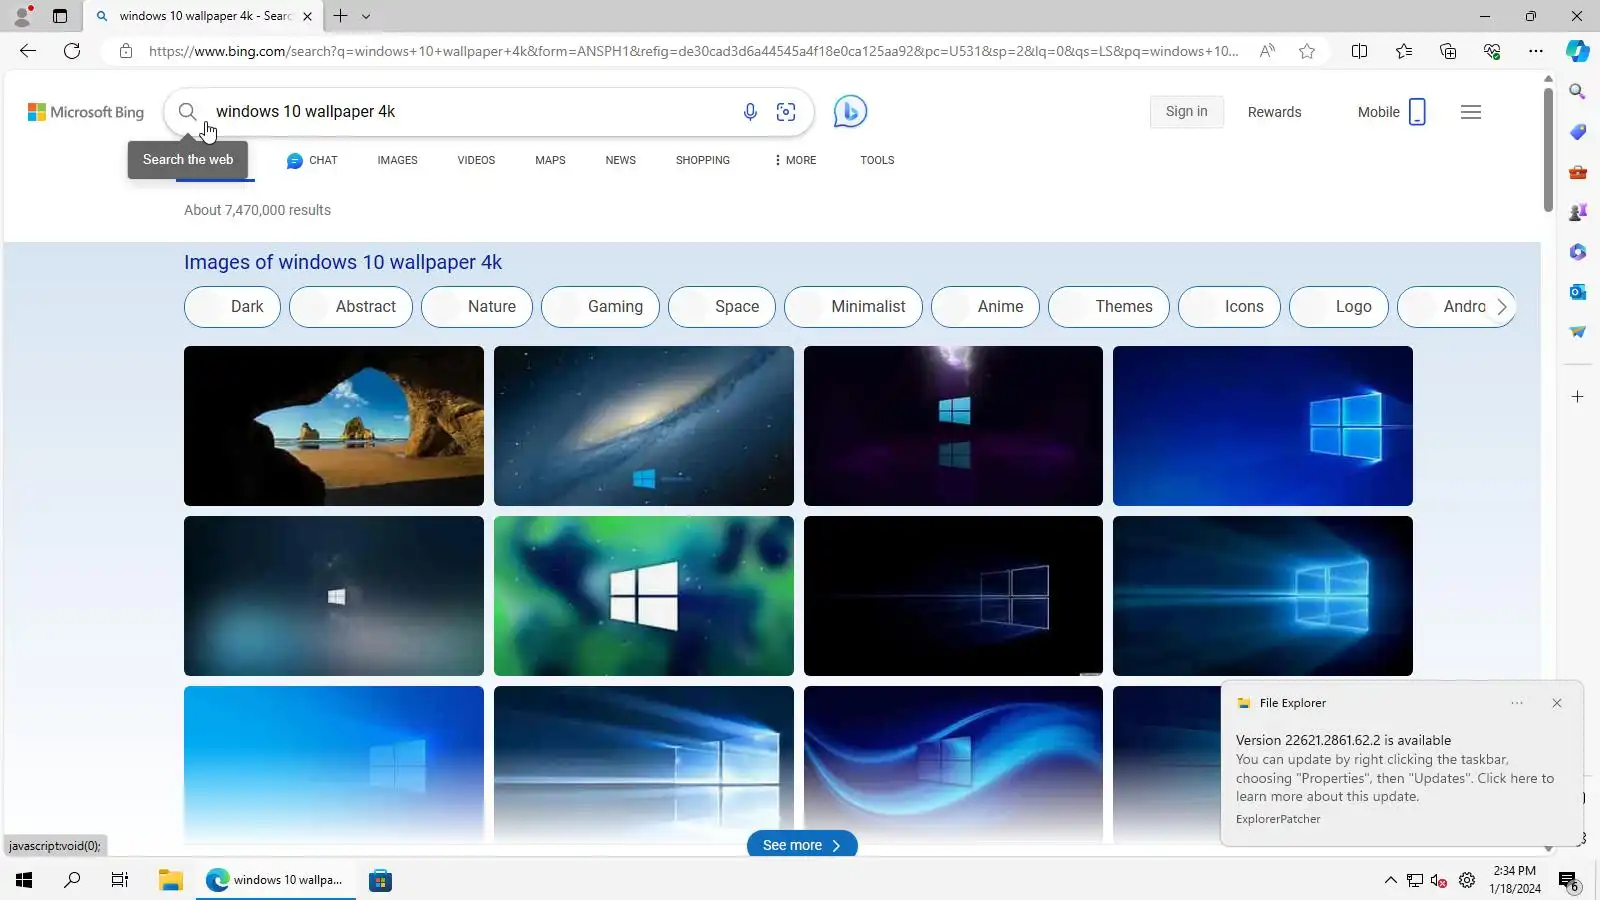Filter images by Anime
Image resolution: width=1600 pixels, height=900 pixels.
(x=985, y=307)
